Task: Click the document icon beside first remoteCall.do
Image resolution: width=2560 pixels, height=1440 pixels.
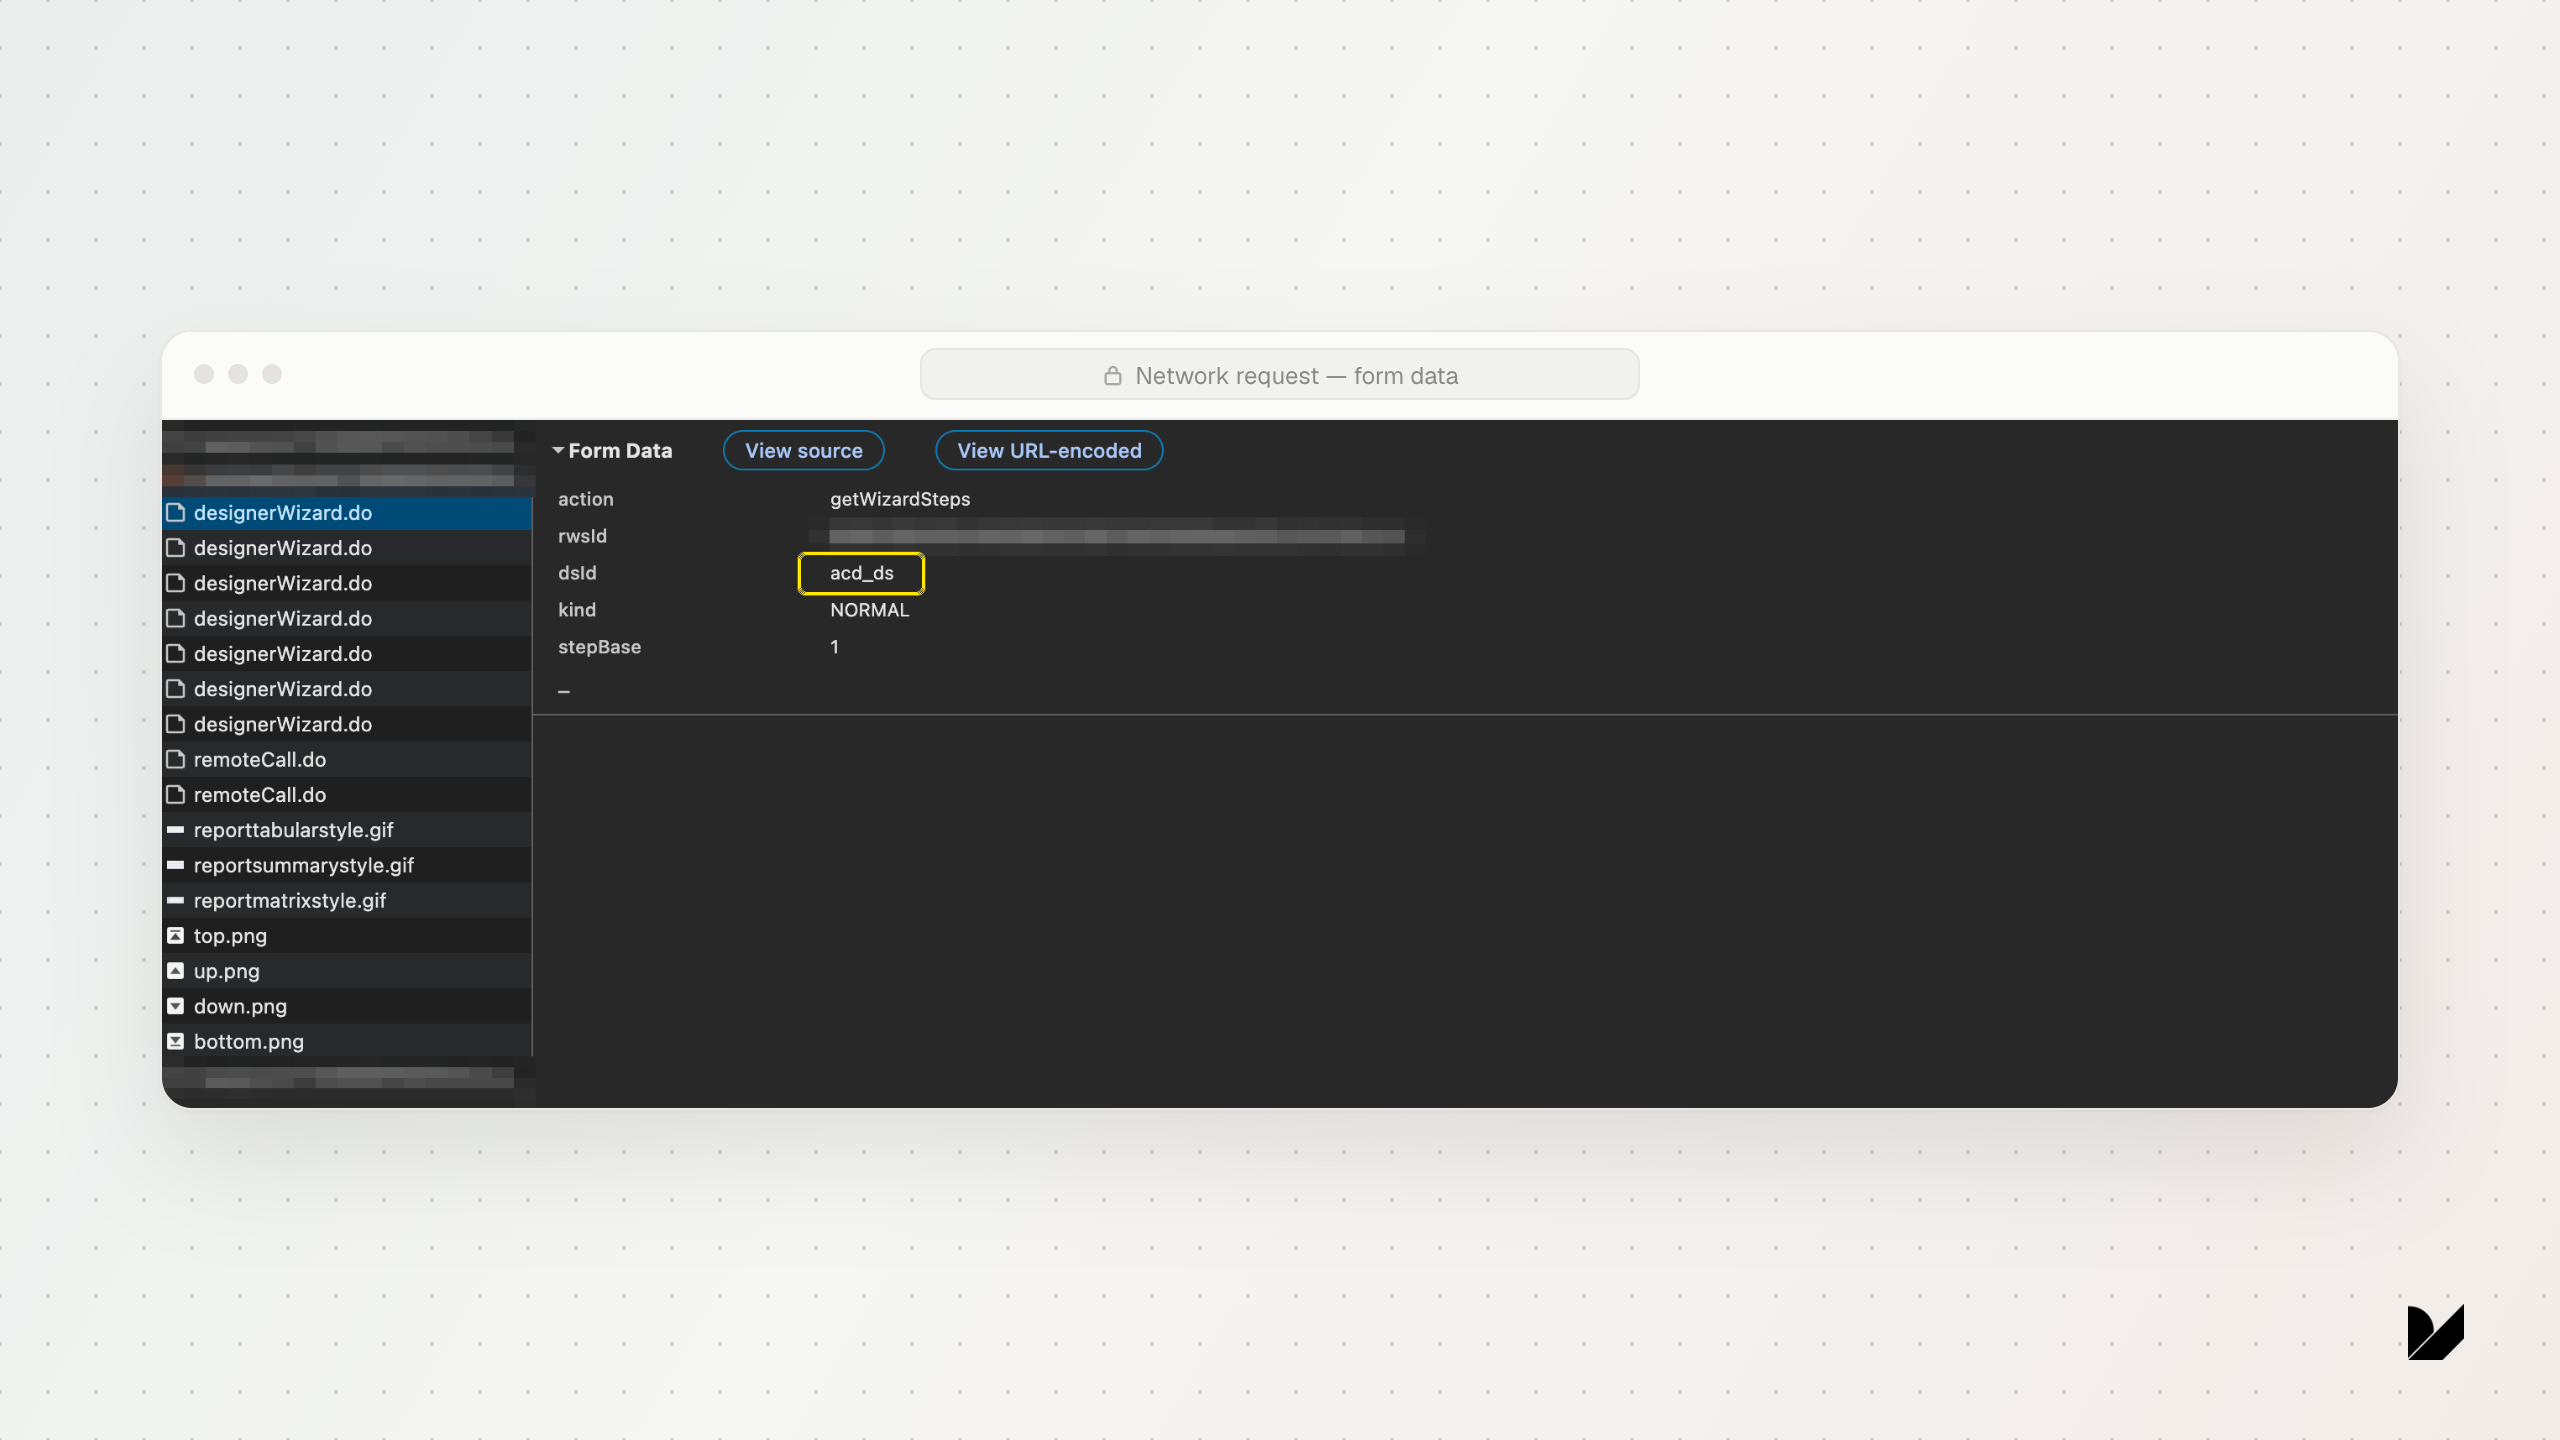Action: [176, 760]
